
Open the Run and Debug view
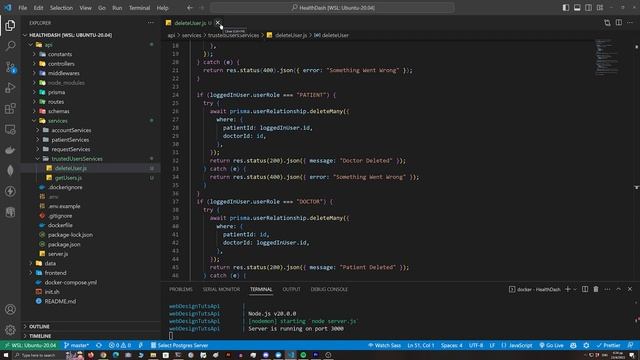10,88
